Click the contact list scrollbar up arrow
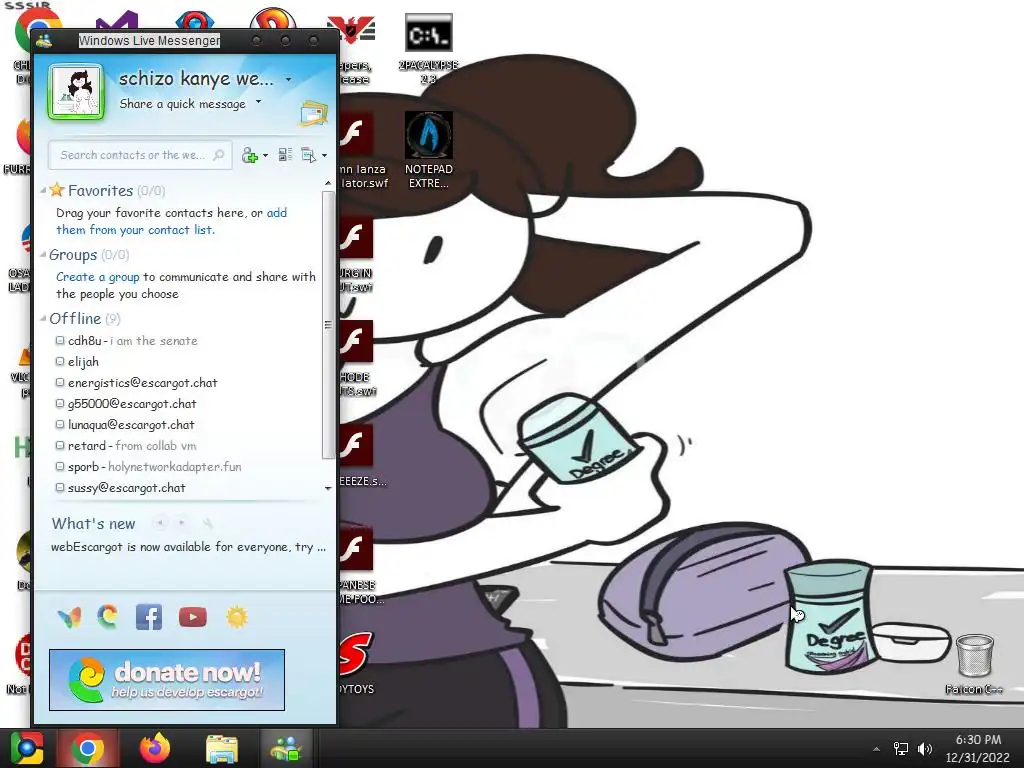The width and height of the screenshot is (1024, 768). click(328, 184)
